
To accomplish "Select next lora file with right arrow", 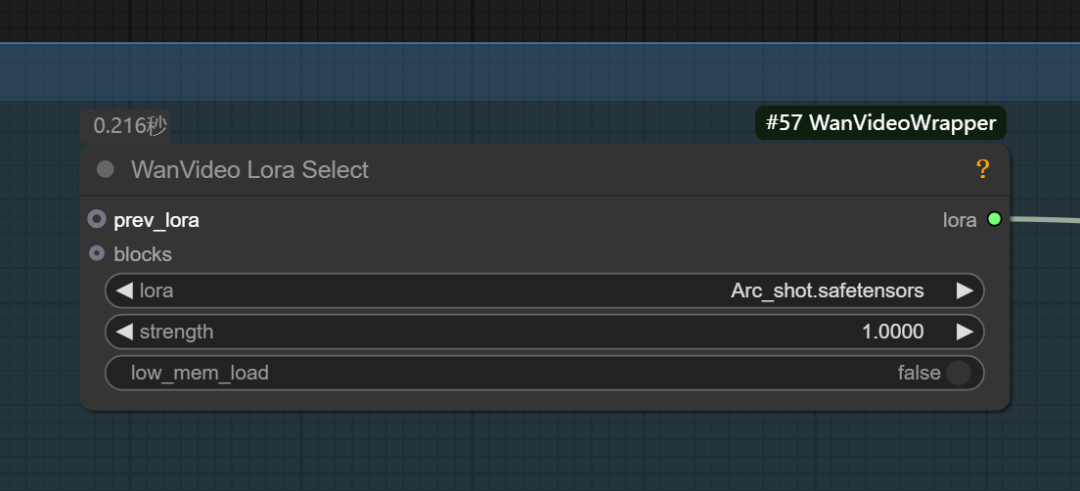I will (965, 291).
